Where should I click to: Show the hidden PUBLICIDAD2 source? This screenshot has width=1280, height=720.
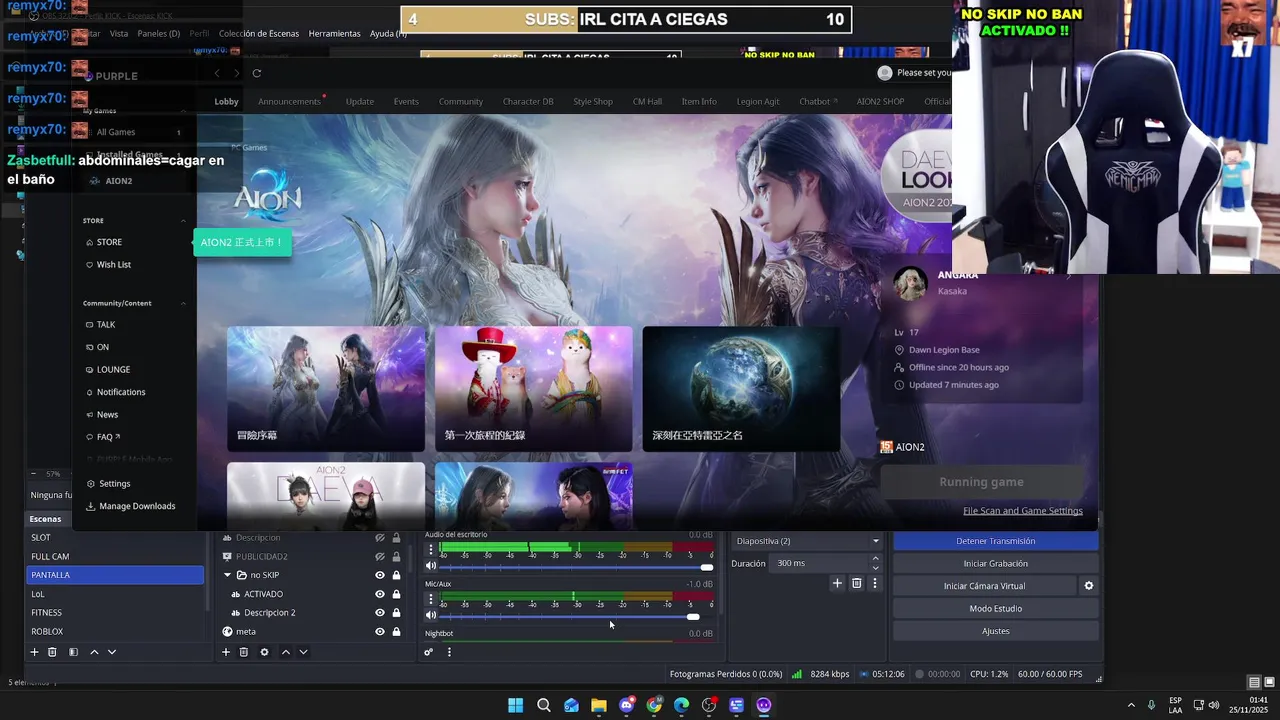tap(380, 556)
